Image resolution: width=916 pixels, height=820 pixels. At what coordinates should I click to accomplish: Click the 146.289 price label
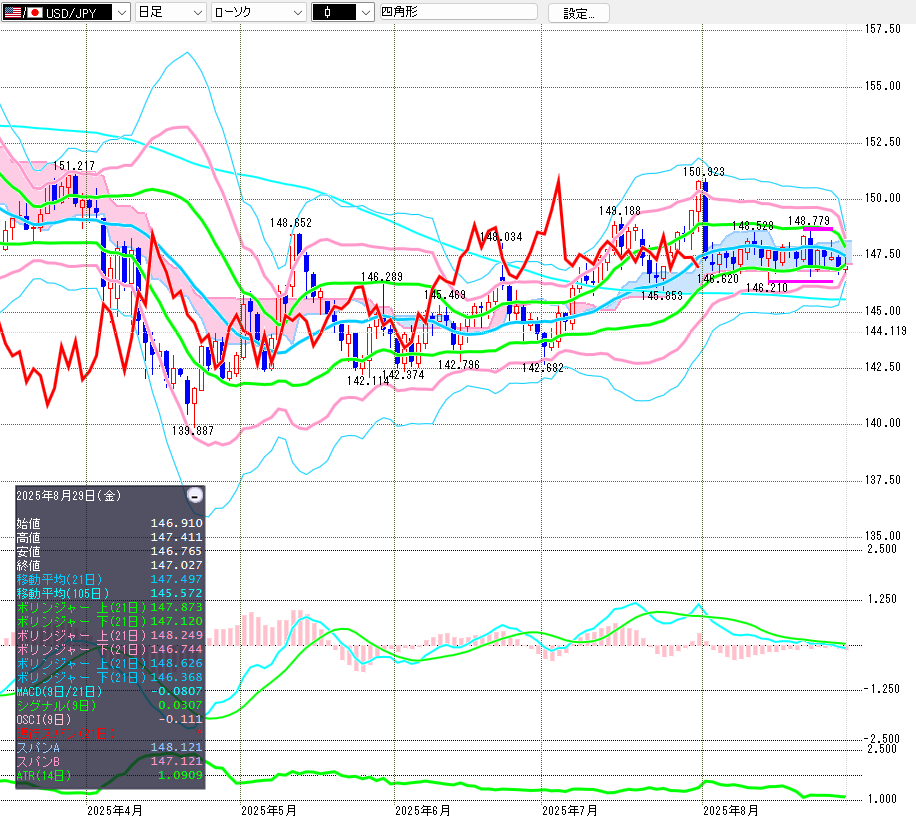coord(381,277)
